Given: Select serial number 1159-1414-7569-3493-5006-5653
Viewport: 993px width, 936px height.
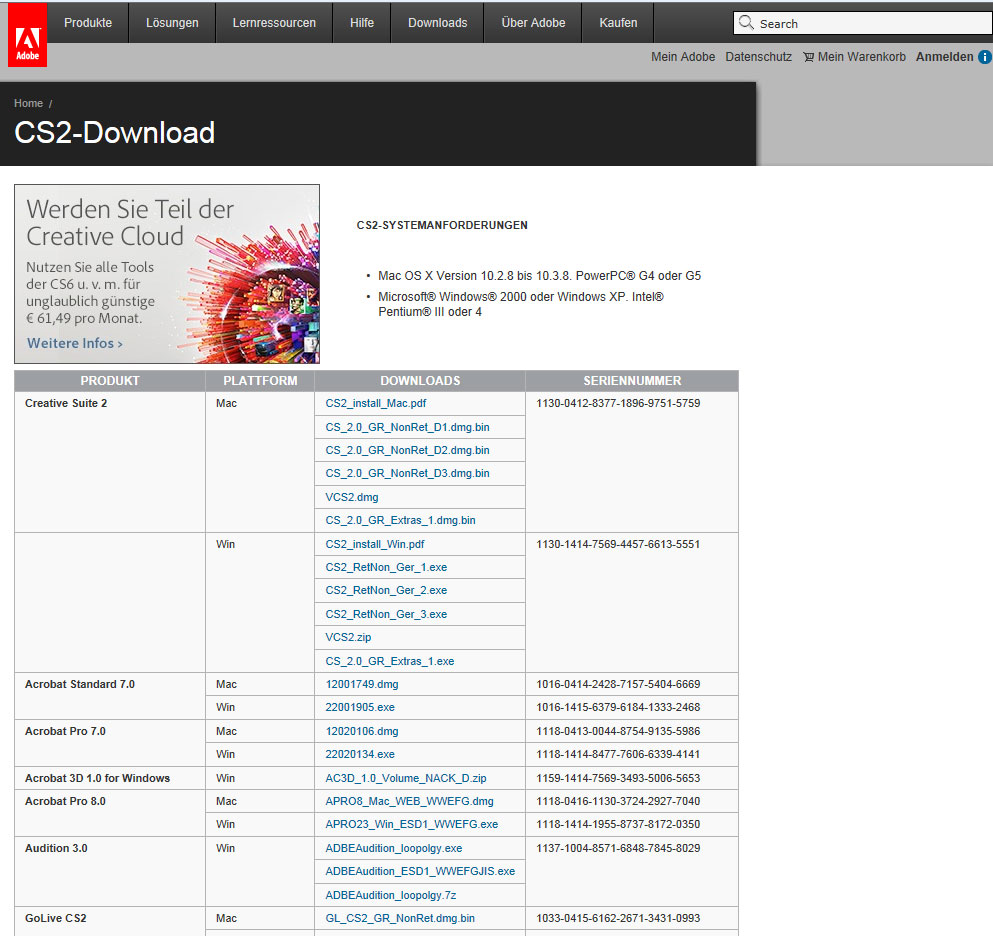Looking at the screenshot, I should point(618,778).
